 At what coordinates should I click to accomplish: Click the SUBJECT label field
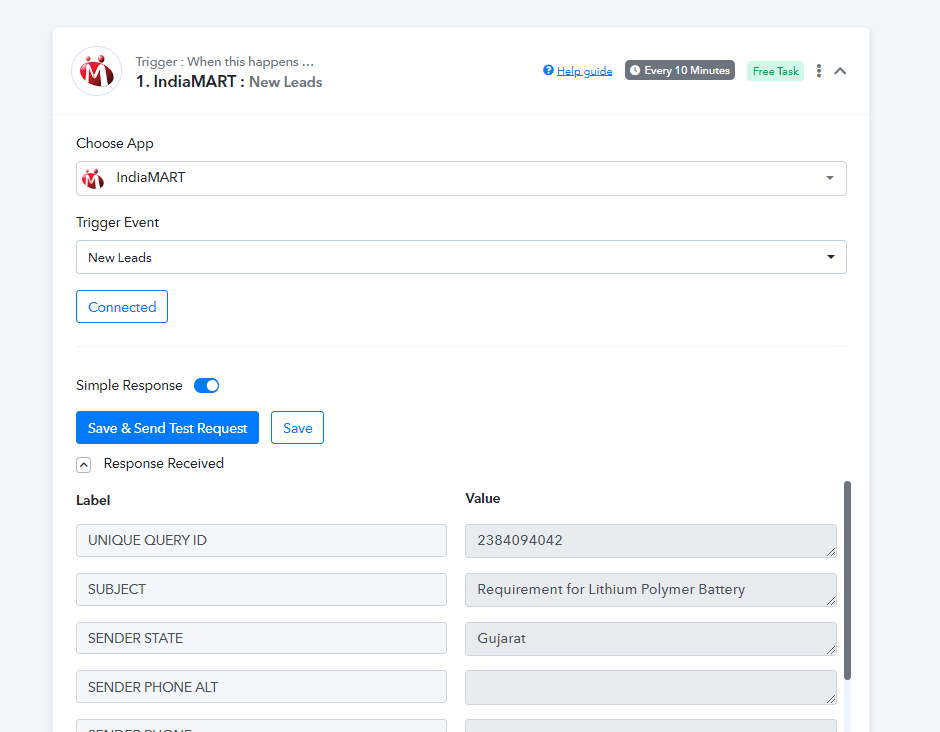point(261,589)
